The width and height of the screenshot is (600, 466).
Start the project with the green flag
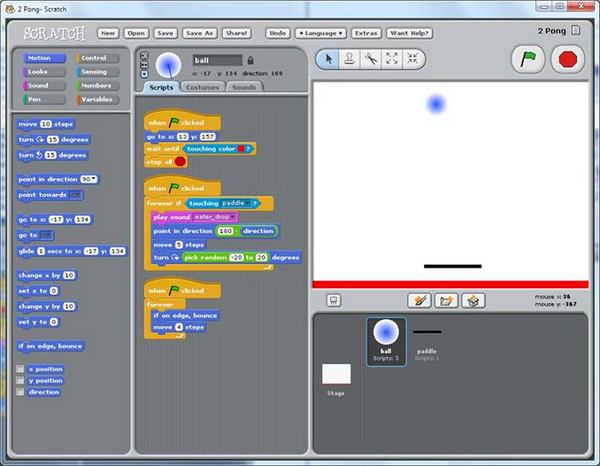point(528,59)
